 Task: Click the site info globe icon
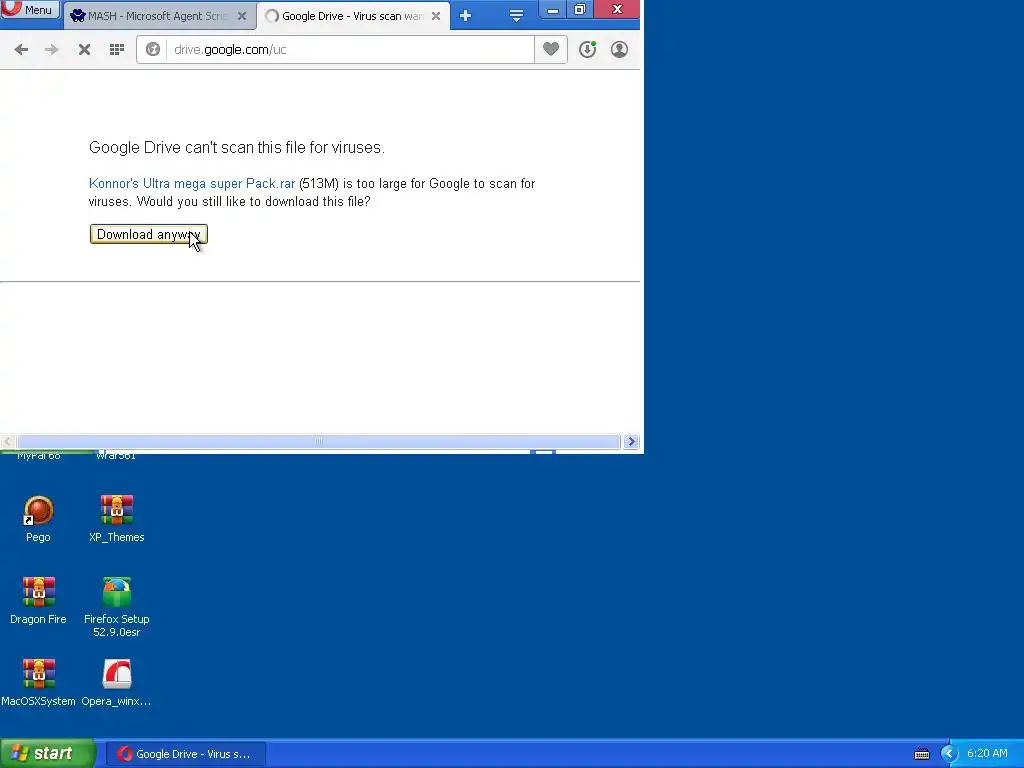click(153, 50)
